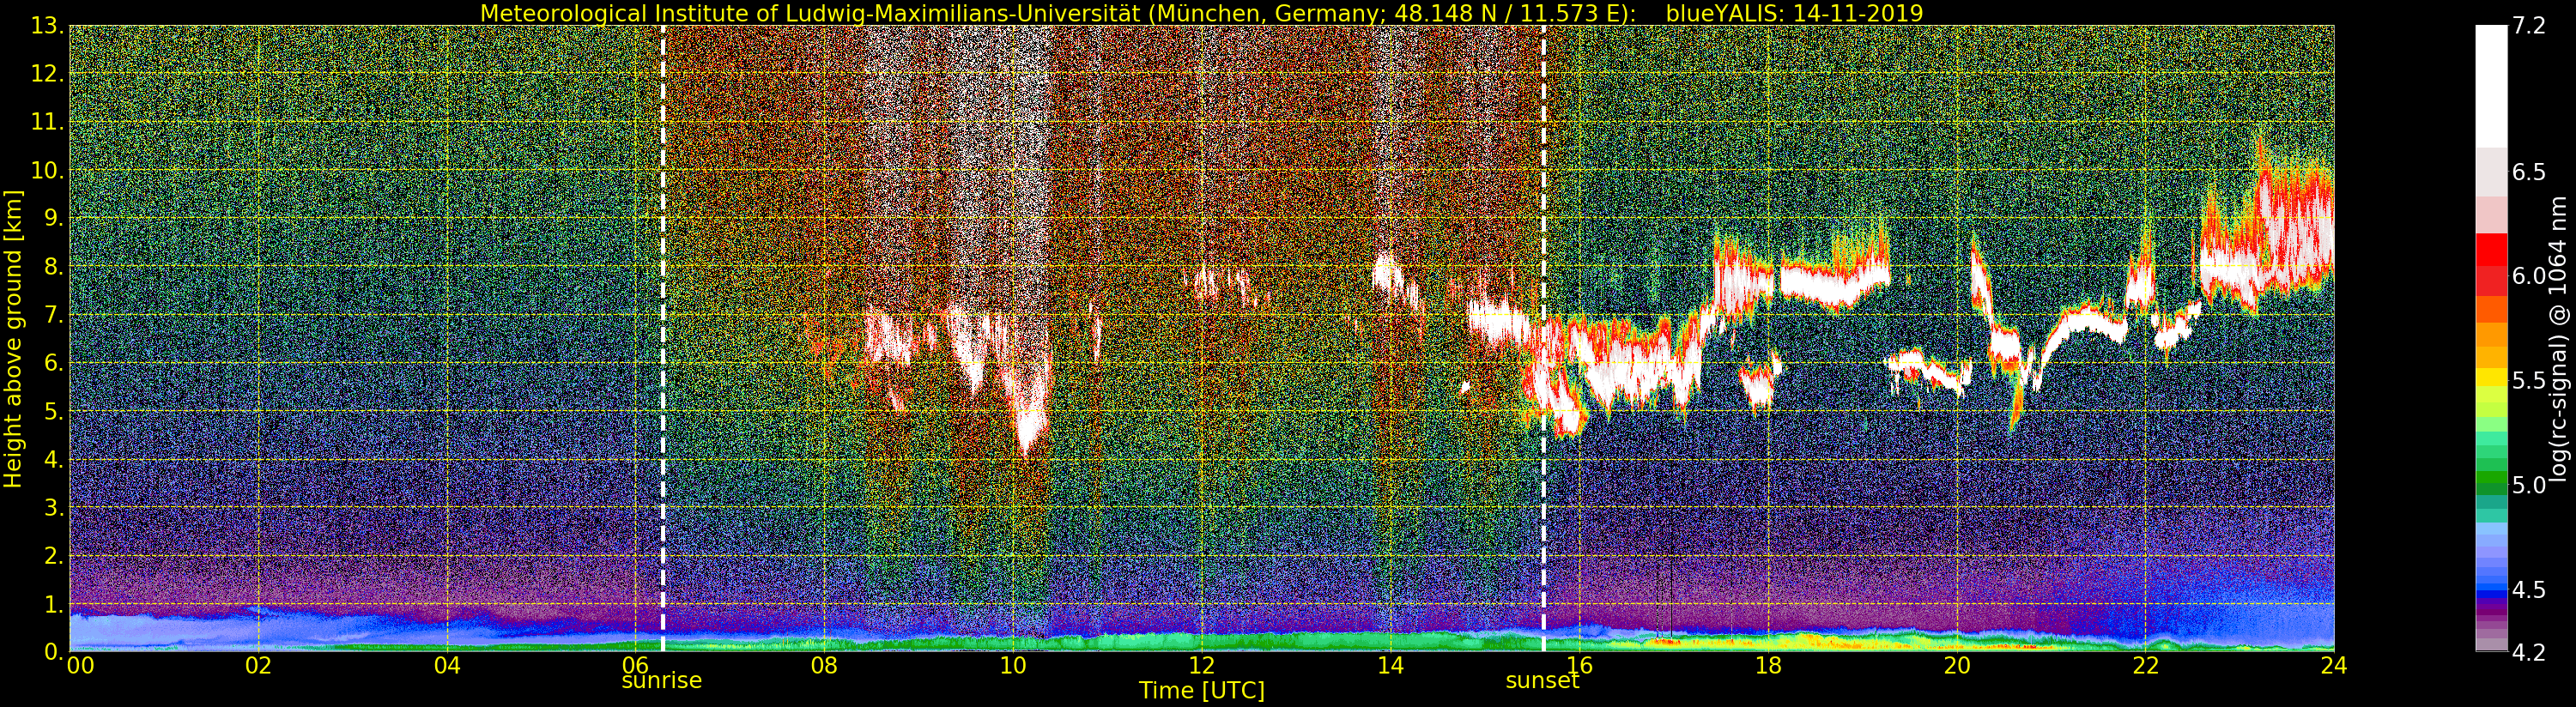Click the 'Height above ground [km]' axis label

(x=13, y=338)
